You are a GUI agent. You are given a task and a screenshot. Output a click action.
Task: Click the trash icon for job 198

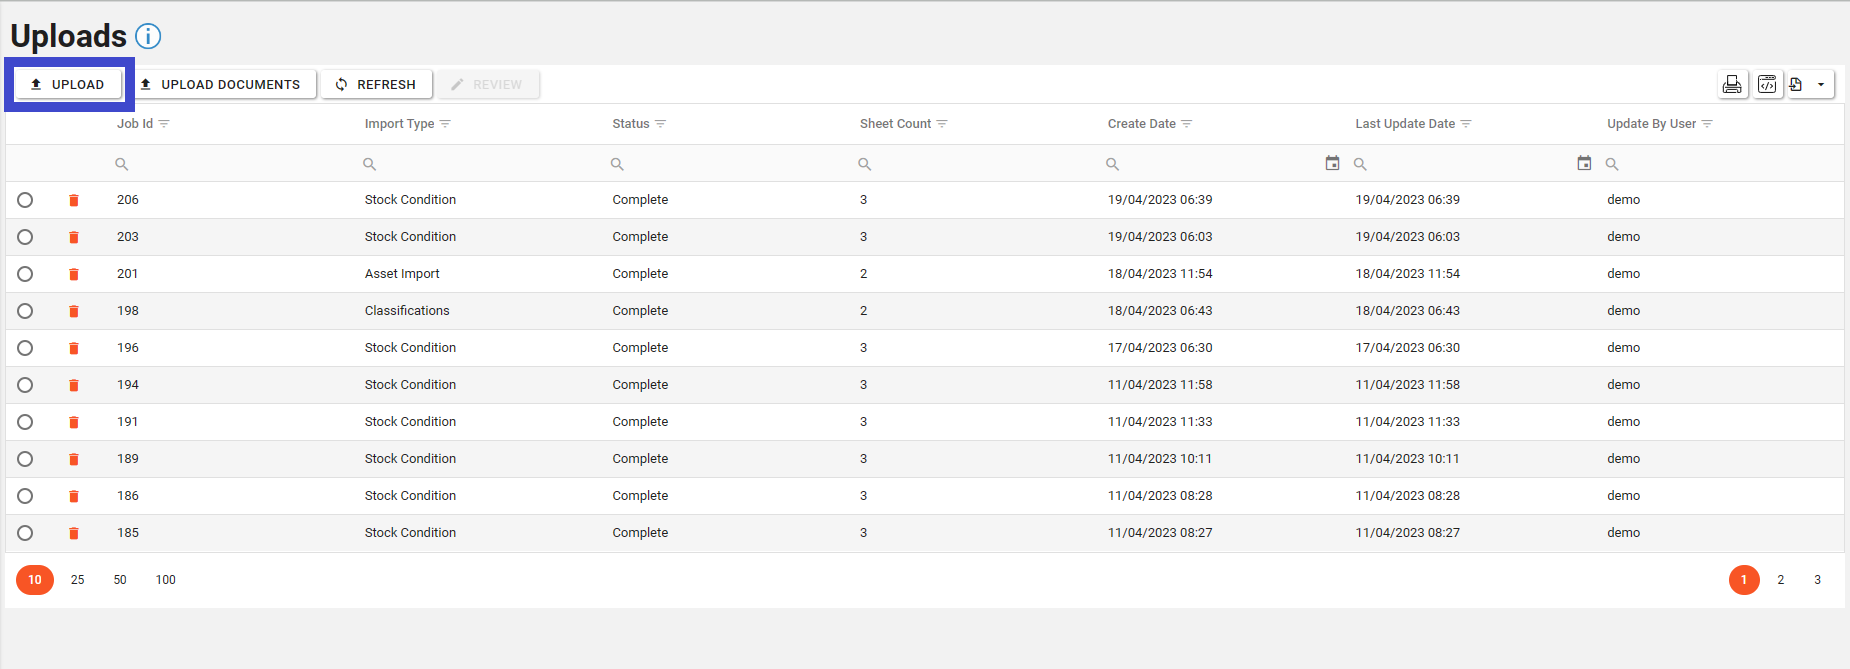click(x=74, y=312)
